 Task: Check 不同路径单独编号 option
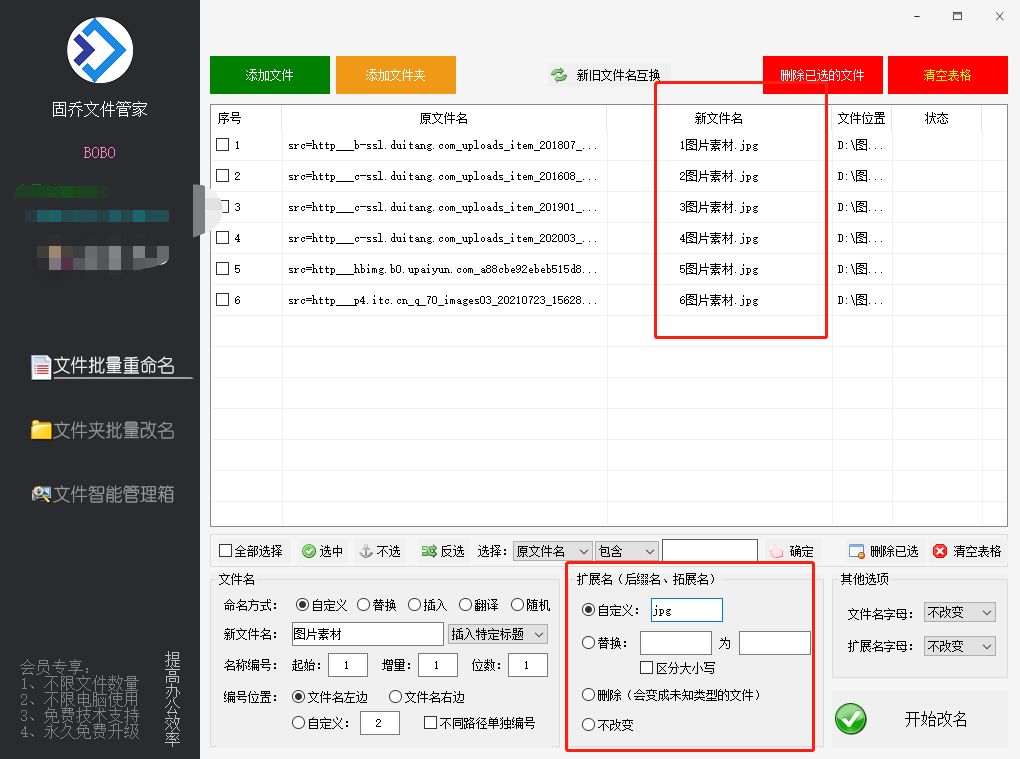coord(430,723)
